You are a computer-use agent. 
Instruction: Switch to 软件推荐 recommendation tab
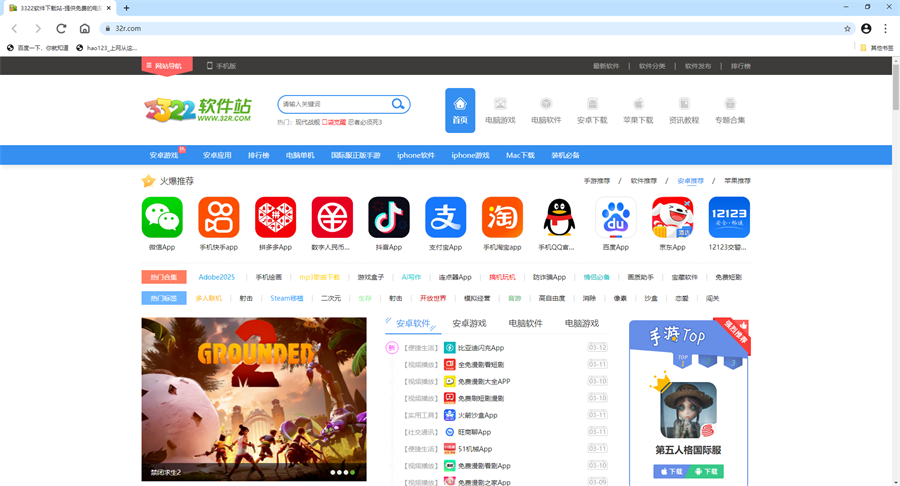(643, 181)
